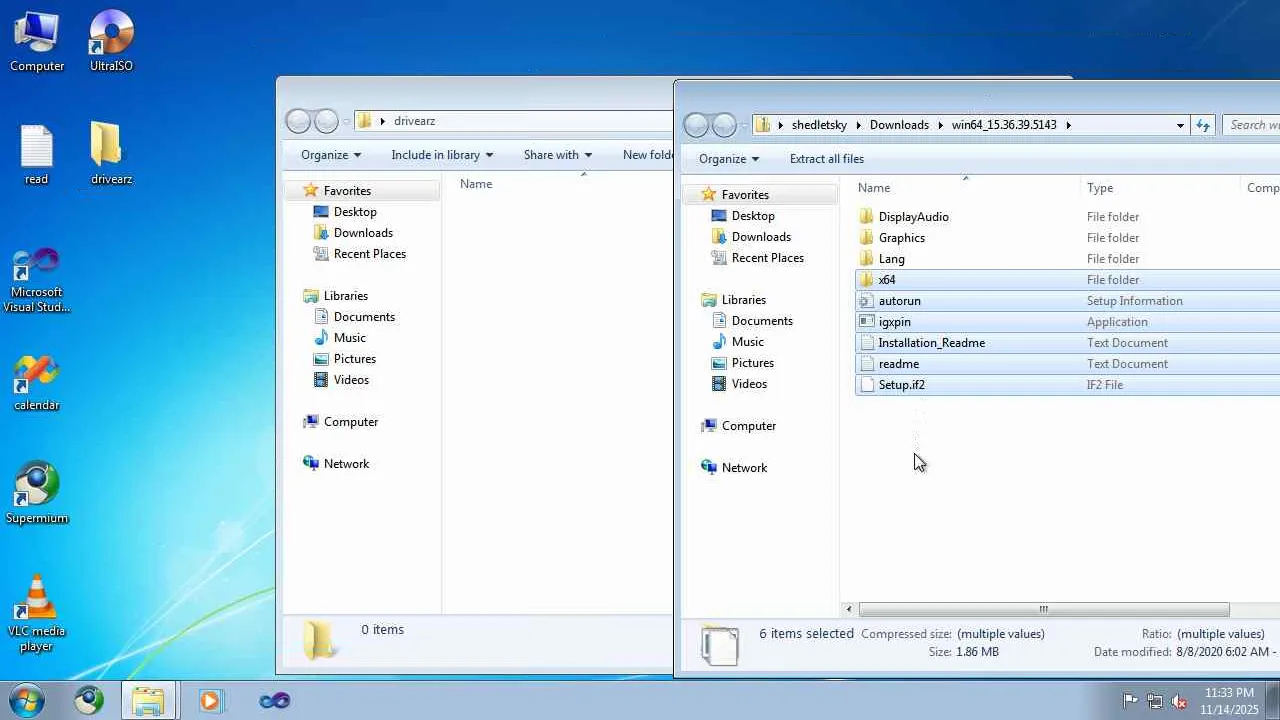Refresh the win64_15.36.39.5143 folder view

point(1203,125)
